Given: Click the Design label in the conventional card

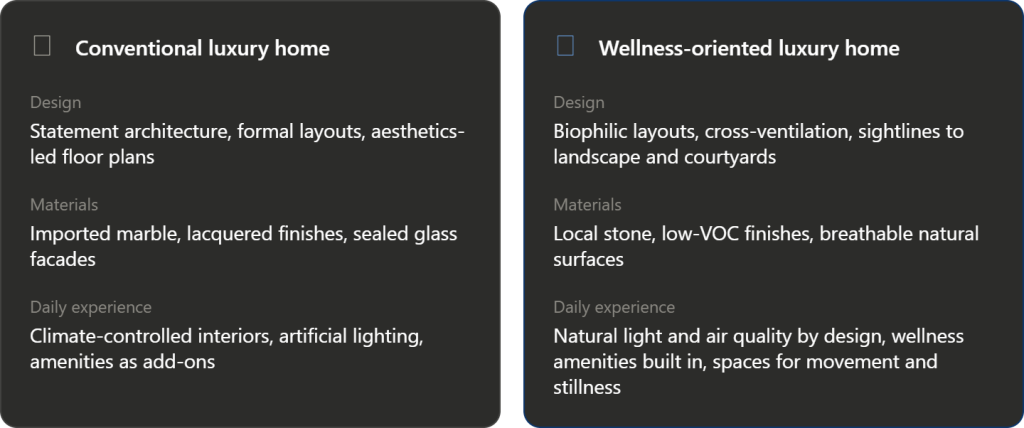Looking at the screenshot, I should click(56, 103).
